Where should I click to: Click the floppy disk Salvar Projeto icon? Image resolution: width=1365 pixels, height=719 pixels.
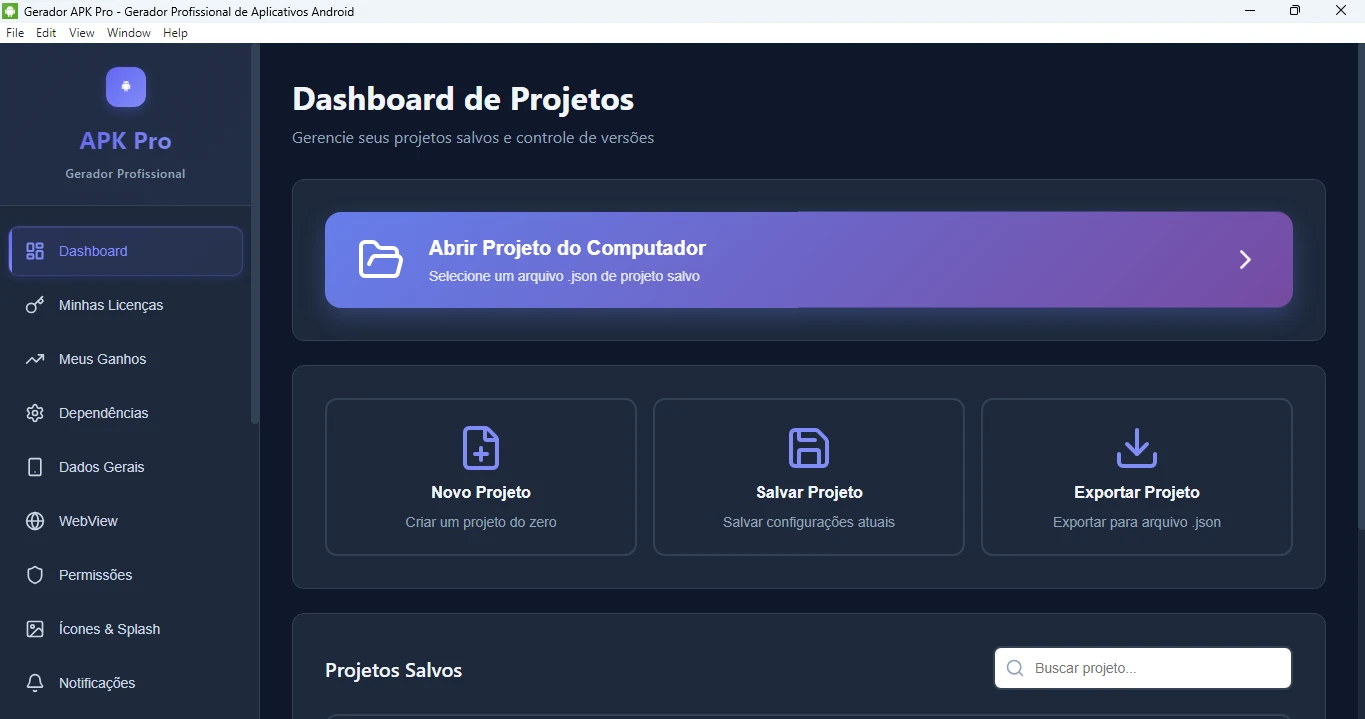[x=809, y=448]
